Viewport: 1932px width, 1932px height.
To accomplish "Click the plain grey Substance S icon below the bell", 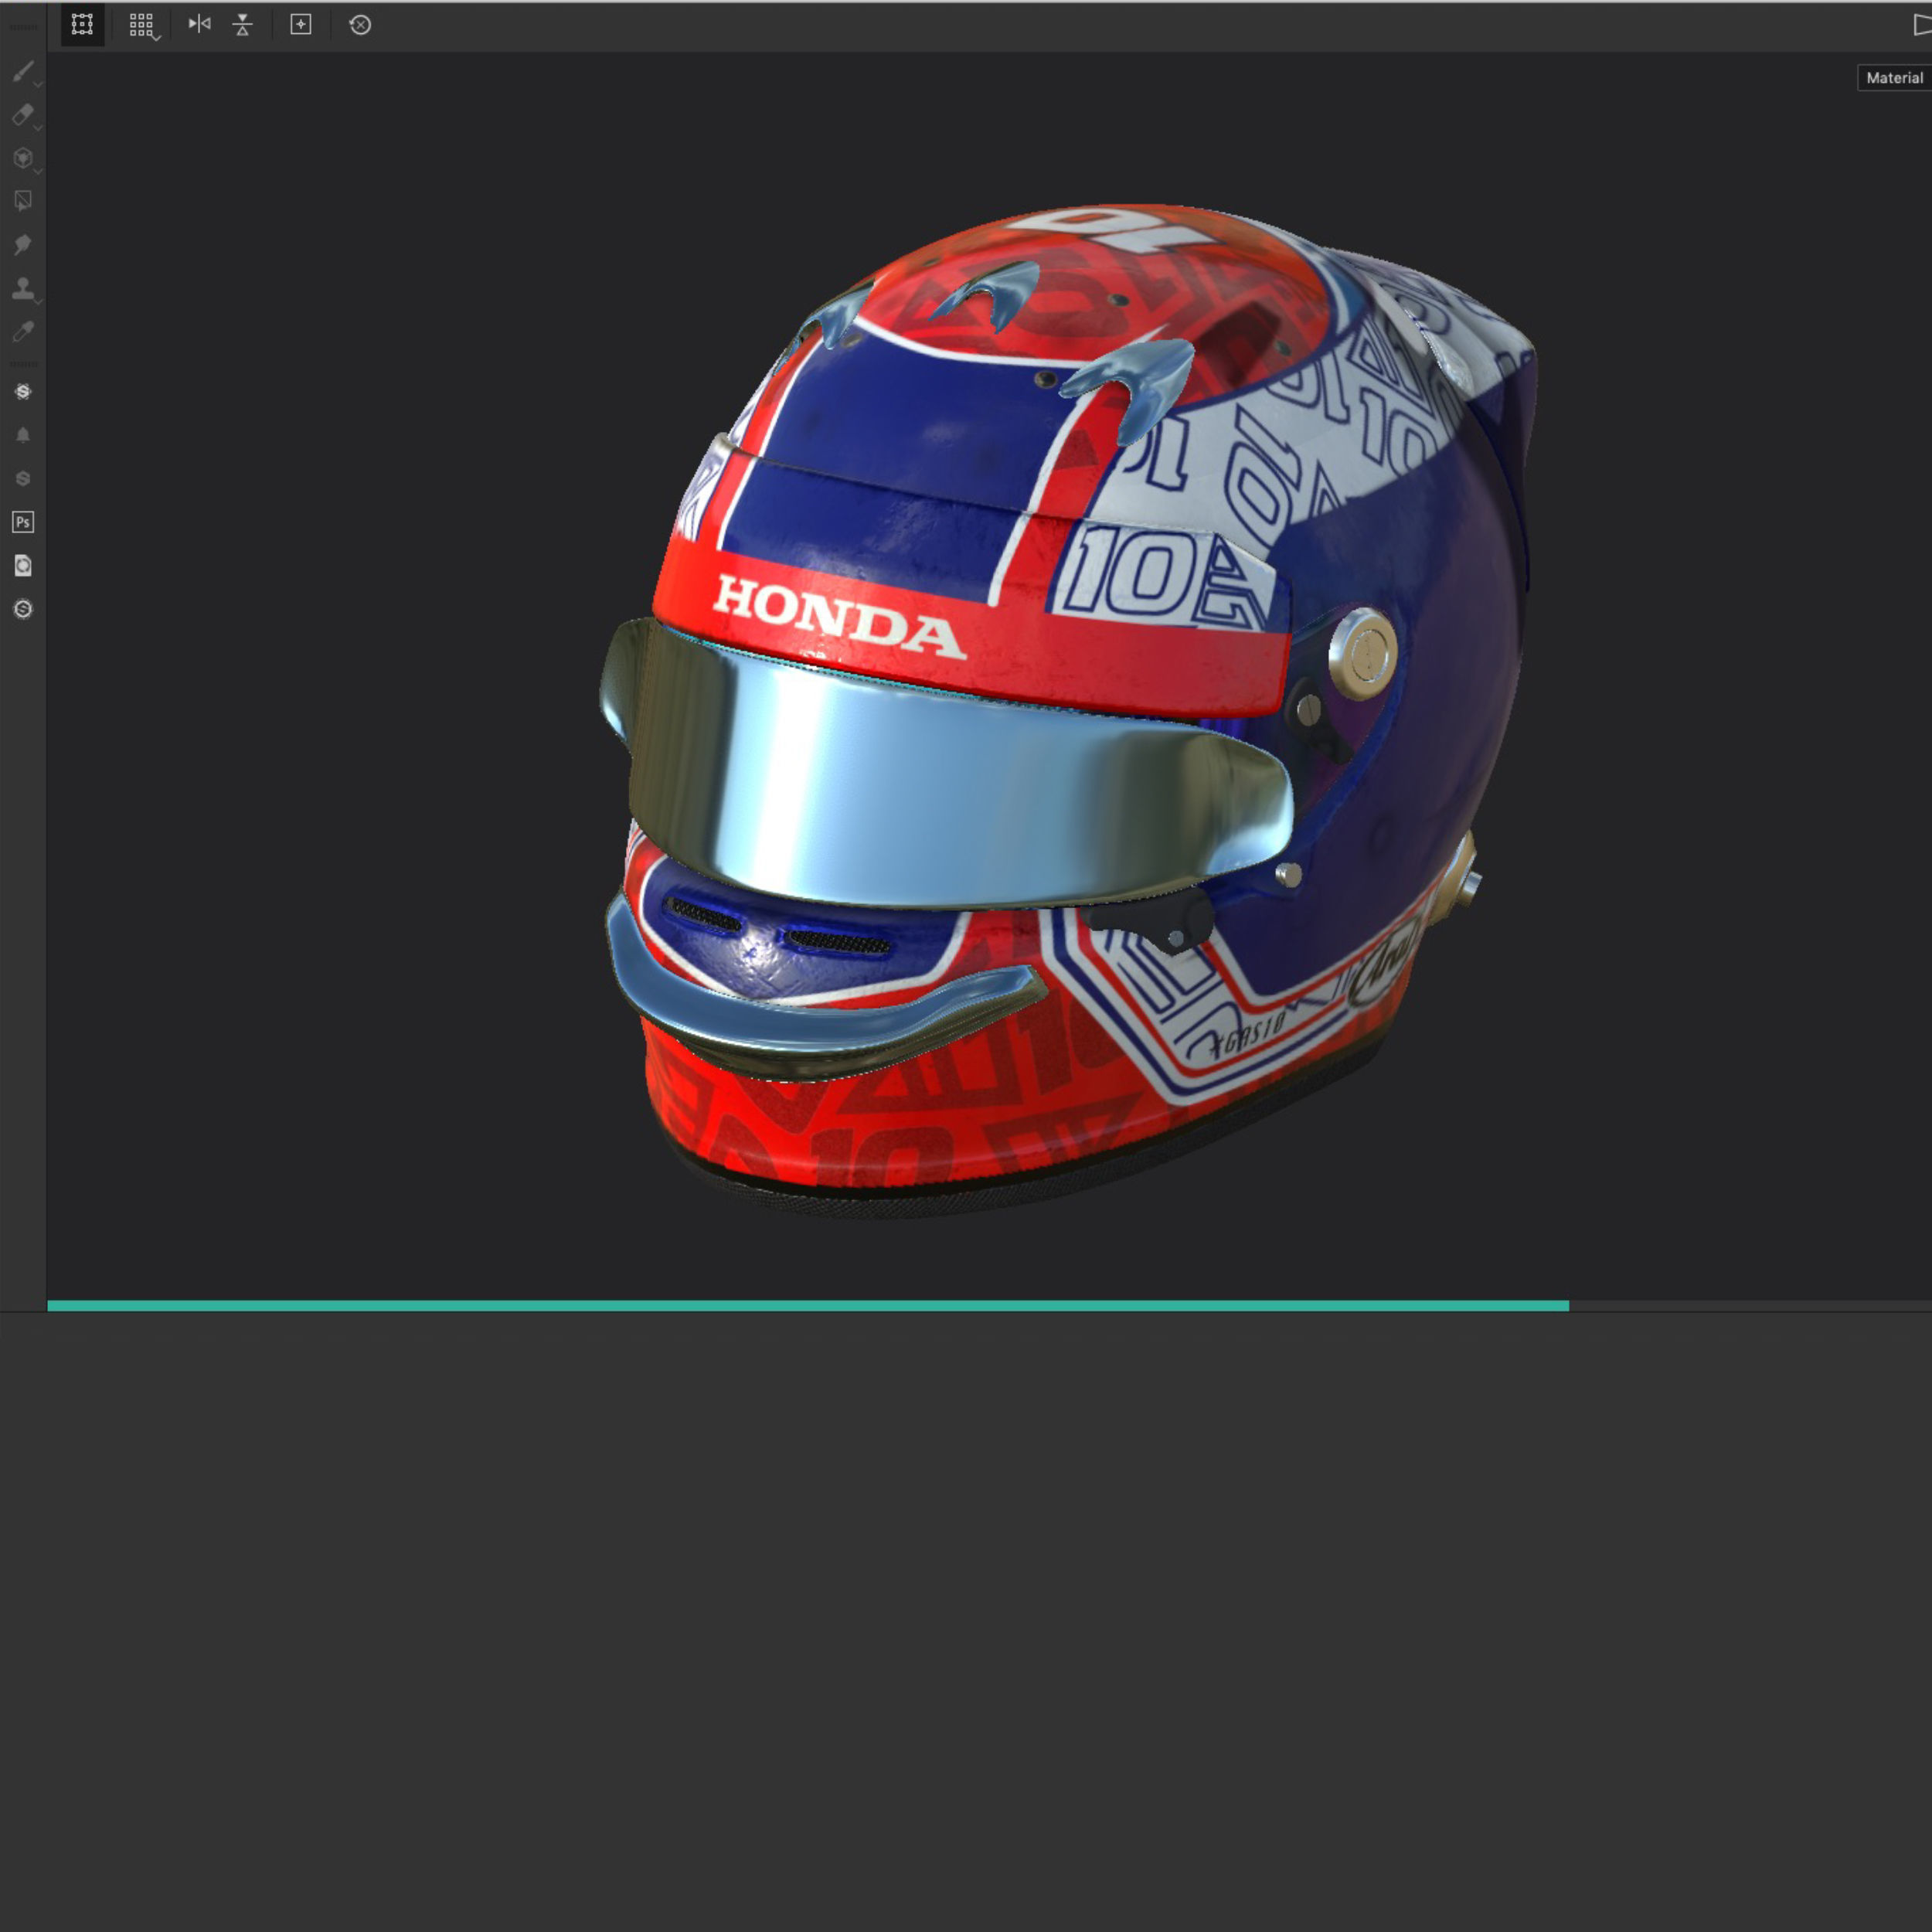I will click(x=23, y=479).
